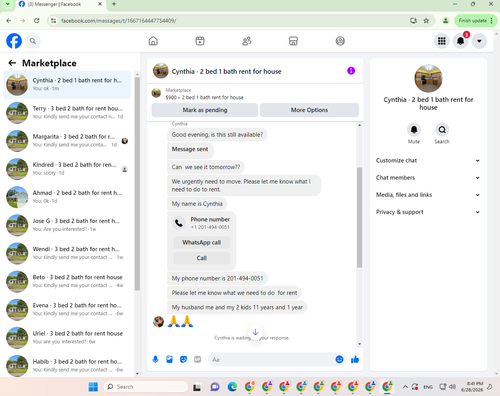This screenshot has width=500, height=396.
Task: Open Microsoft Edge from taskbar
Action: point(232,387)
